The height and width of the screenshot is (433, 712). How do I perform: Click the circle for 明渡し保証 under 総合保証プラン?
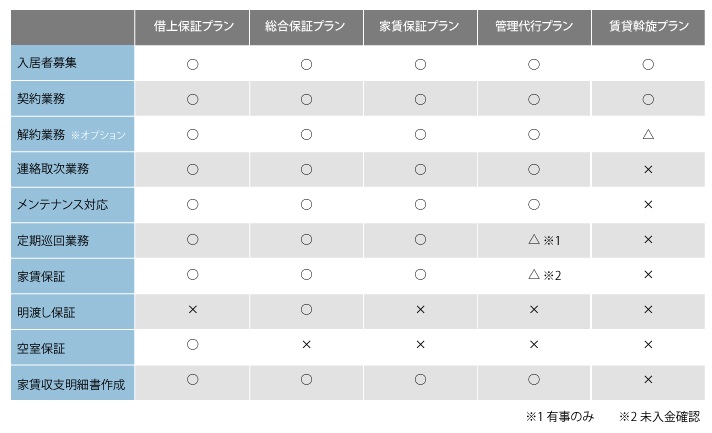point(307,310)
